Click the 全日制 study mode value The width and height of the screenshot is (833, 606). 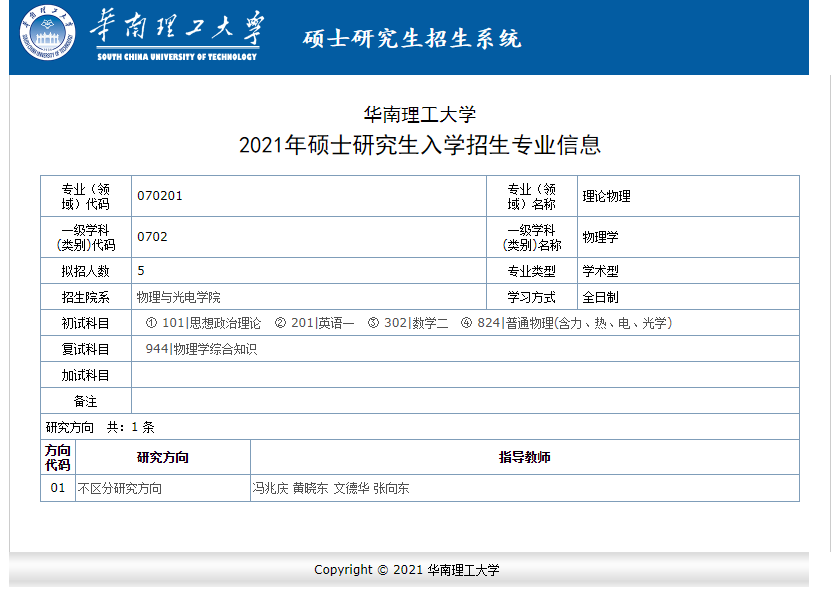(600, 297)
